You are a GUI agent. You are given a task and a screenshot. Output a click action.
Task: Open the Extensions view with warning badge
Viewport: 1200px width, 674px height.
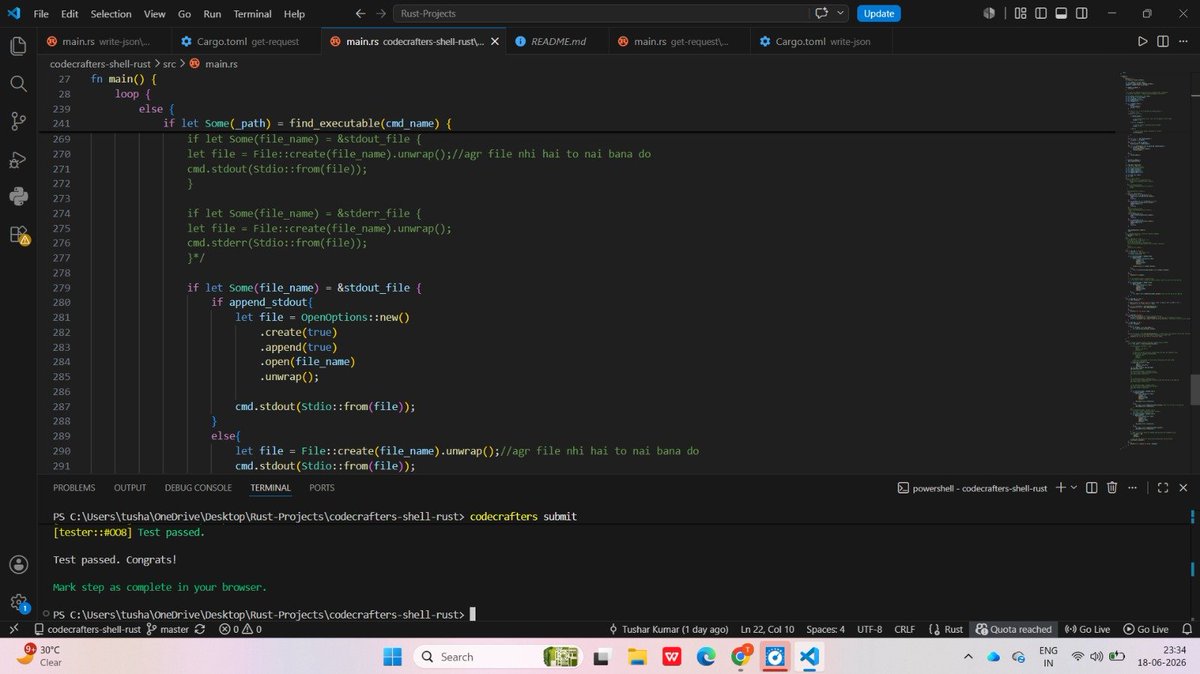tap(18, 235)
